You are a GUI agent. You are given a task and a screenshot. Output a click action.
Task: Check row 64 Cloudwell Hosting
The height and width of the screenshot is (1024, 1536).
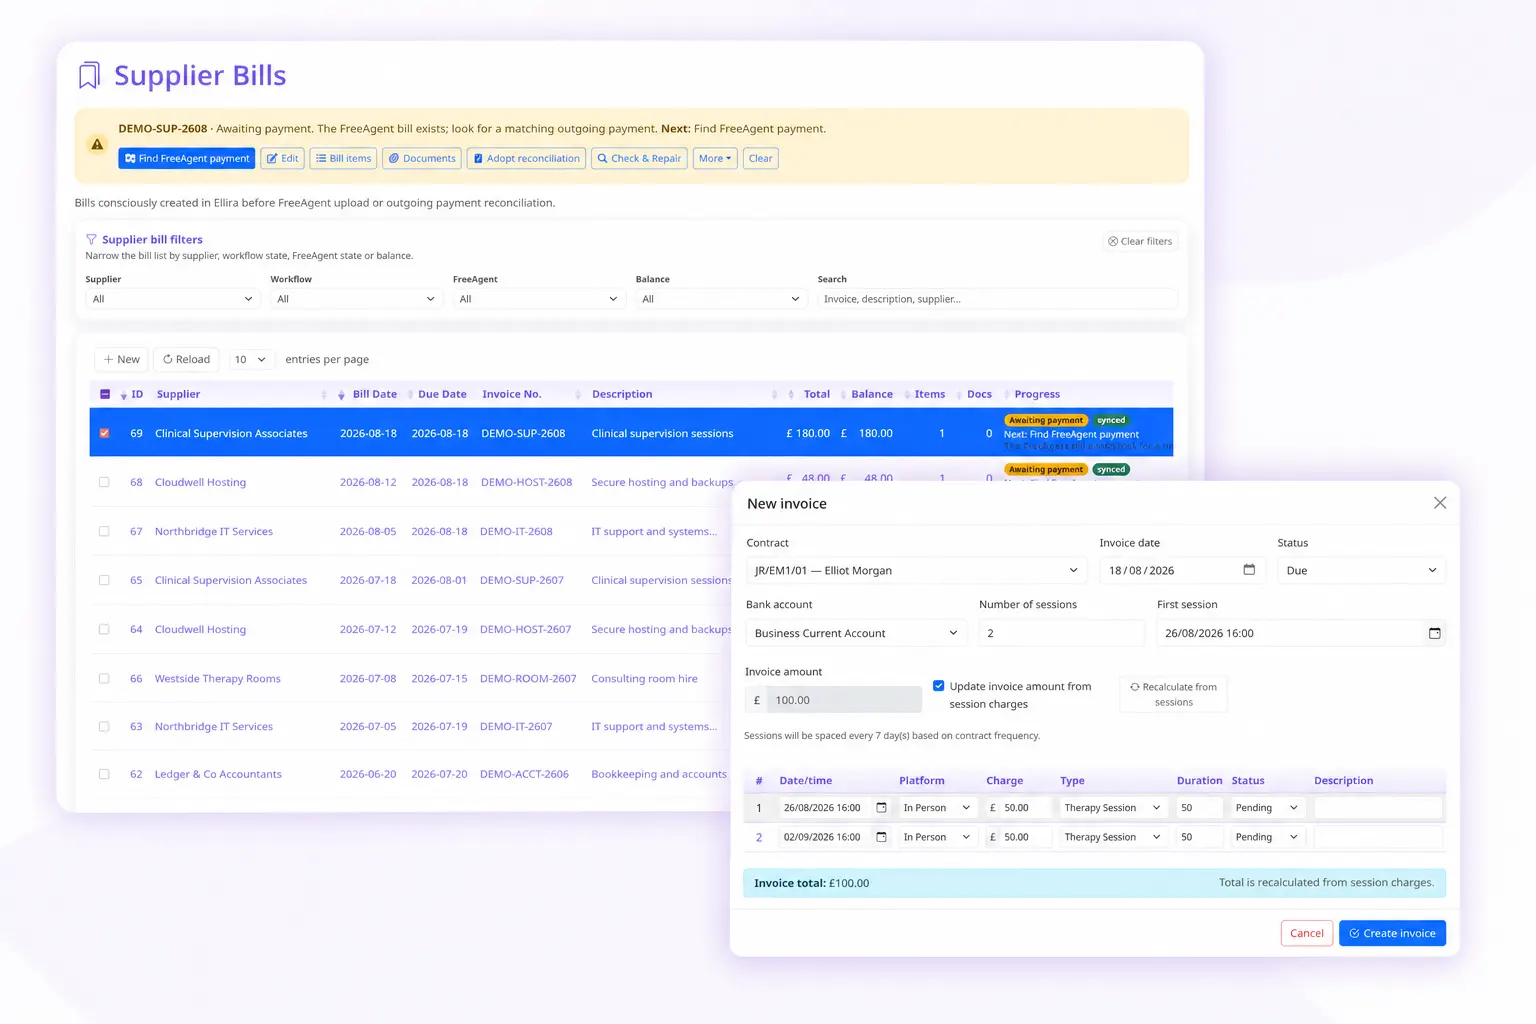104,629
